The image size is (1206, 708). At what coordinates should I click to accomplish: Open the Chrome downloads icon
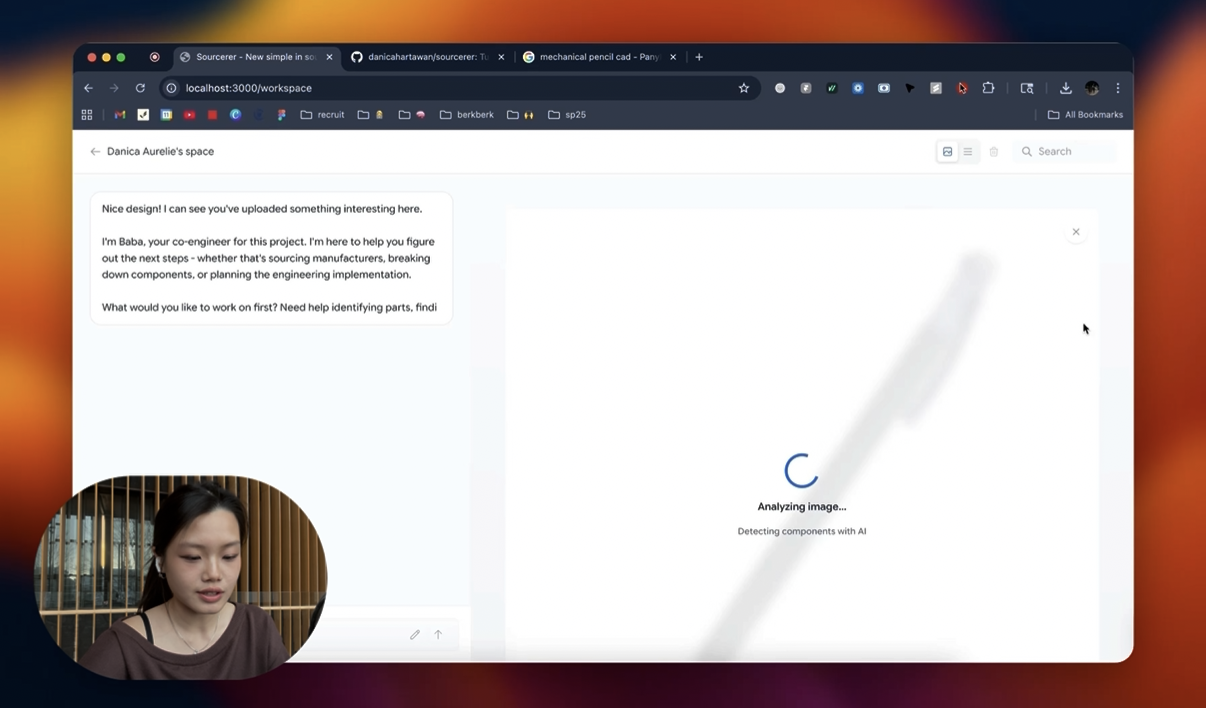click(1066, 88)
